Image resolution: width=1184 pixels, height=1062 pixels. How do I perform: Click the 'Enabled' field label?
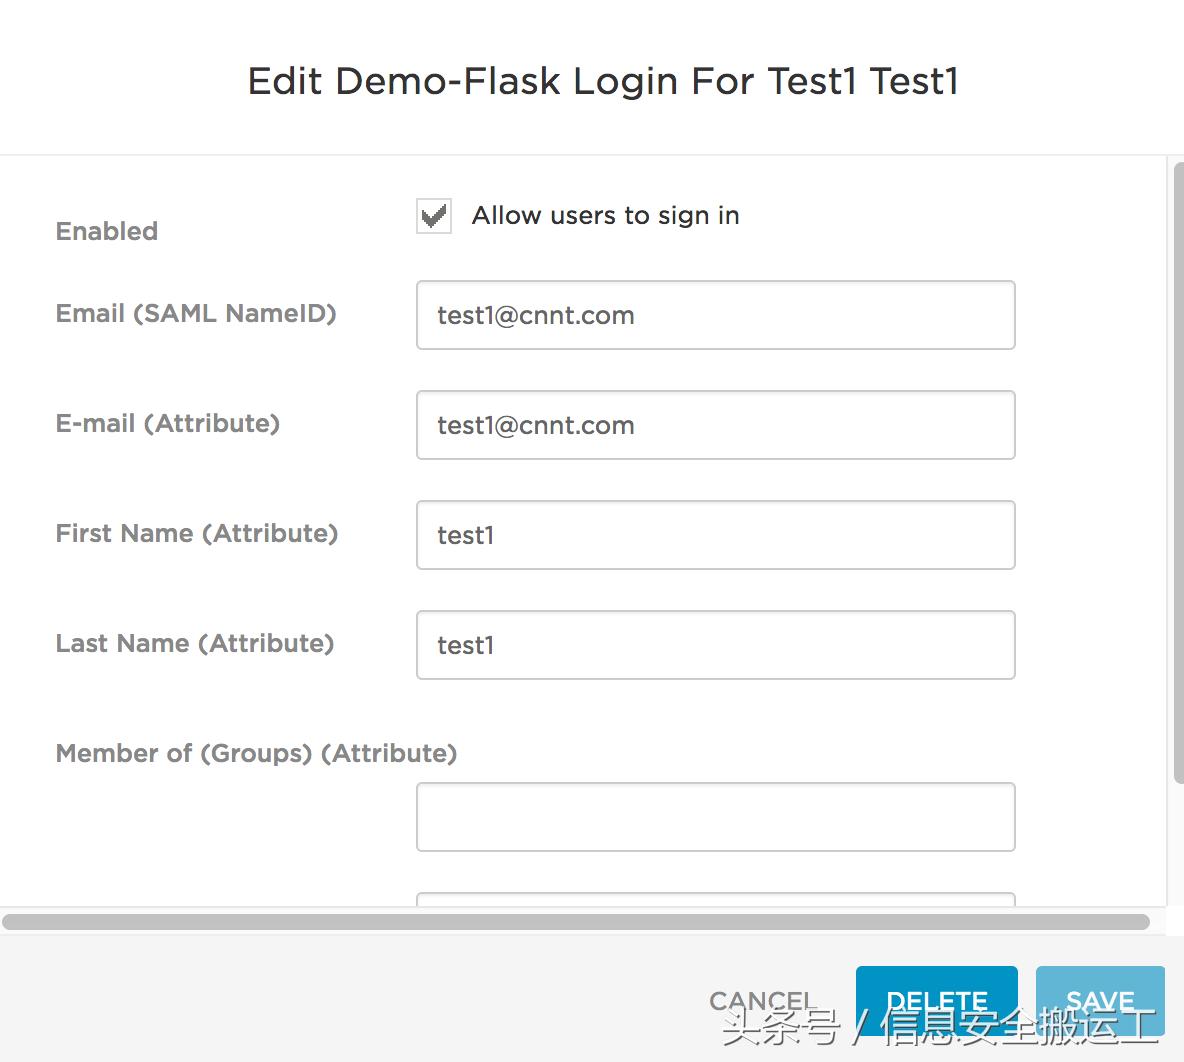click(107, 231)
